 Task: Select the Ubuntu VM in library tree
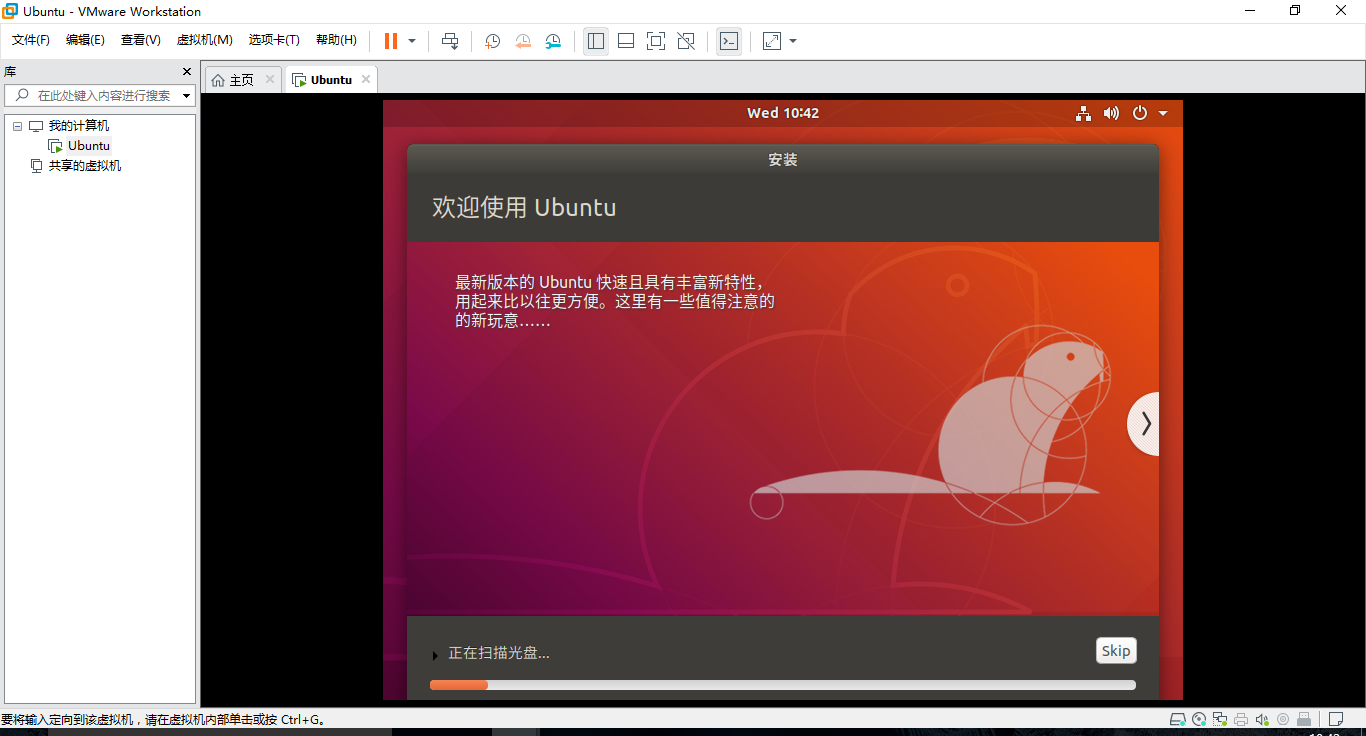click(x=89, y=146)
